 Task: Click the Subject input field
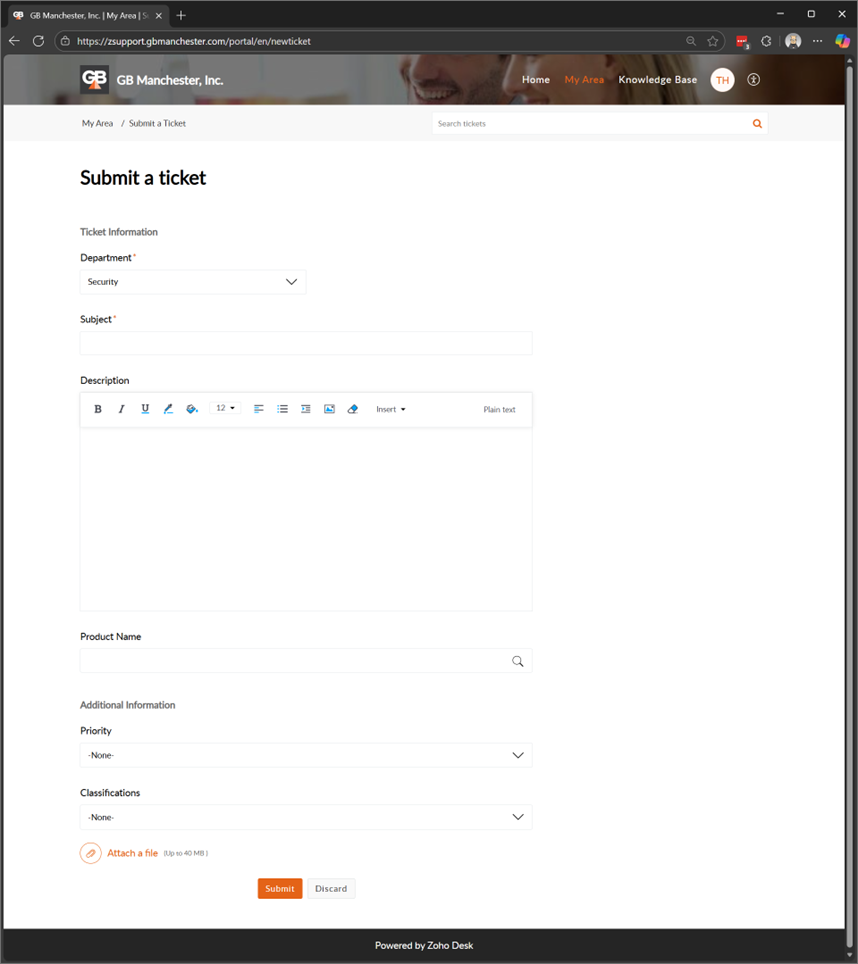click(306, 343)
